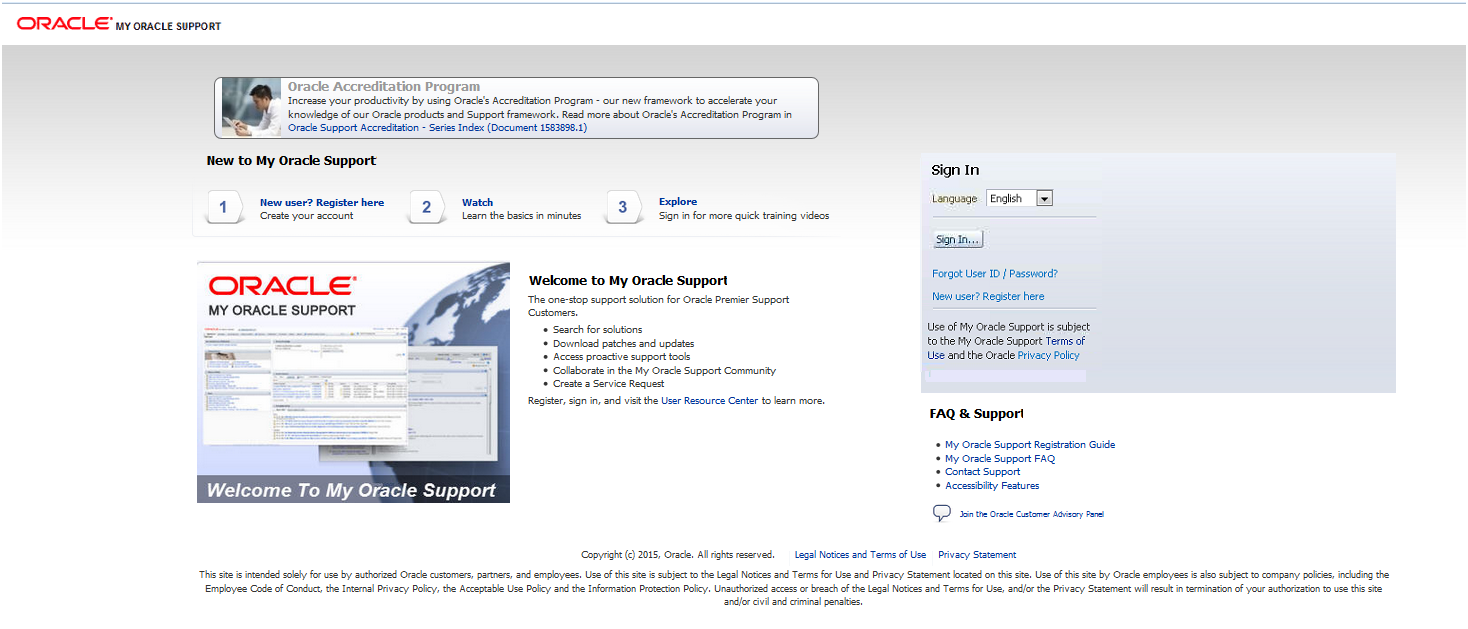This screenshot has width=1468, height=629.
Task: Open Accessibility Features link
Action: click(992, 485)
